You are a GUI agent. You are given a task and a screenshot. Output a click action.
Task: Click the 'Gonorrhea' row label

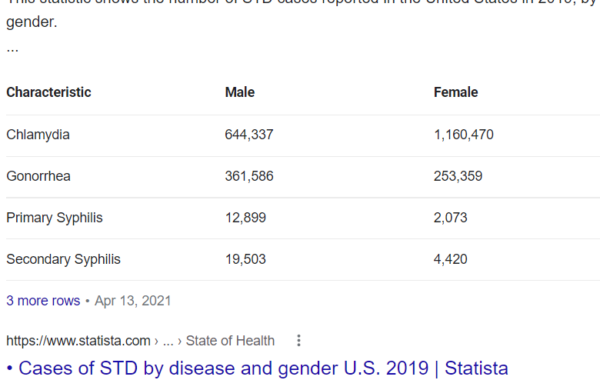tap(38, 176)
